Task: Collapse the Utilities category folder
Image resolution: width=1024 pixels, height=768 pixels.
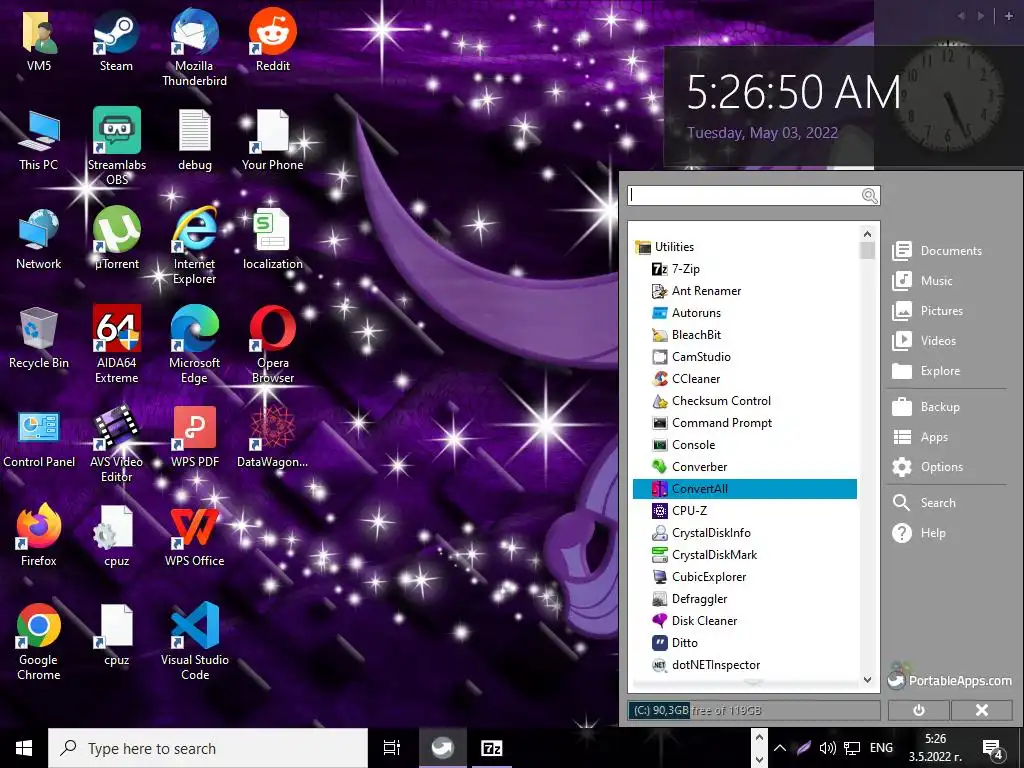Action: click(x=665, y=247)
